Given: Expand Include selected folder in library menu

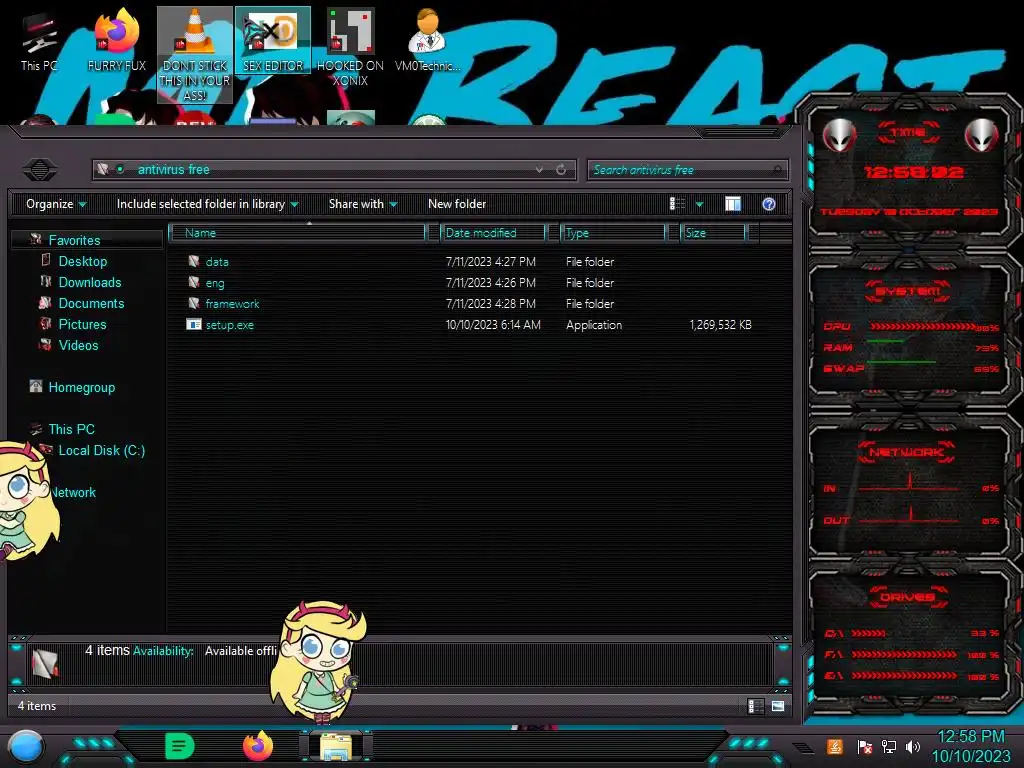Looking at the screenshot, I should (x=207, y=204).
